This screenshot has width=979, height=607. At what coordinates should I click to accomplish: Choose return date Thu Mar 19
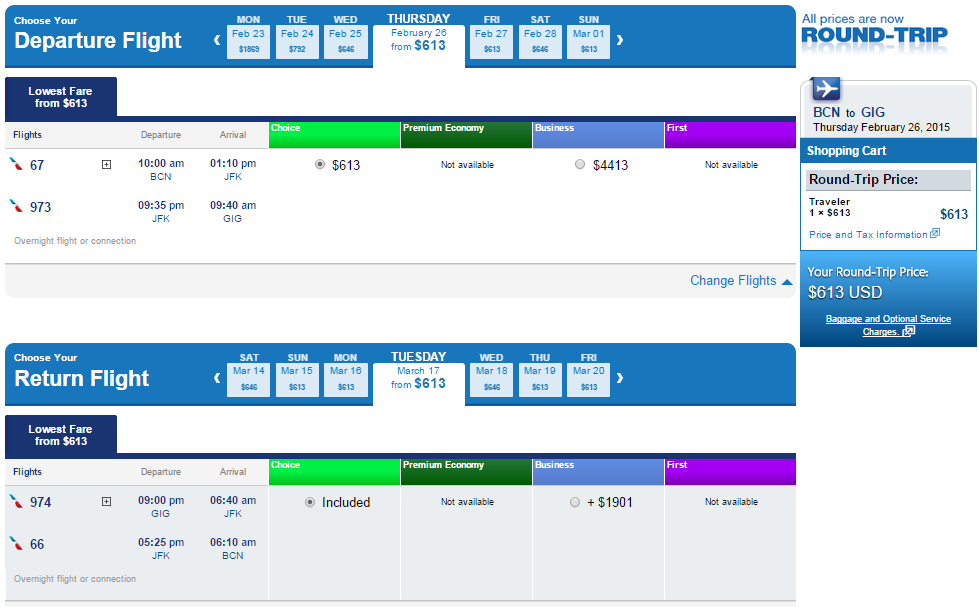(540, 380)
